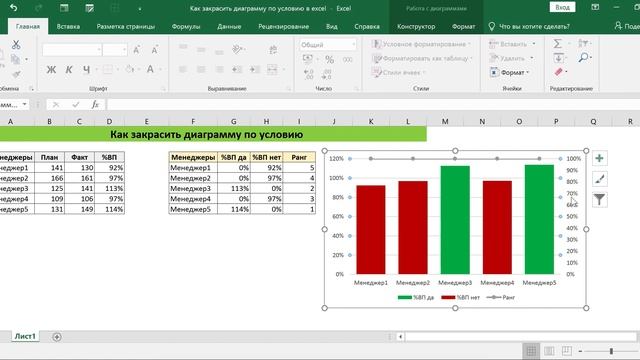Screen dimensions: 640x360
Task: Click the increase indent icon
Action: pos(255,69)
